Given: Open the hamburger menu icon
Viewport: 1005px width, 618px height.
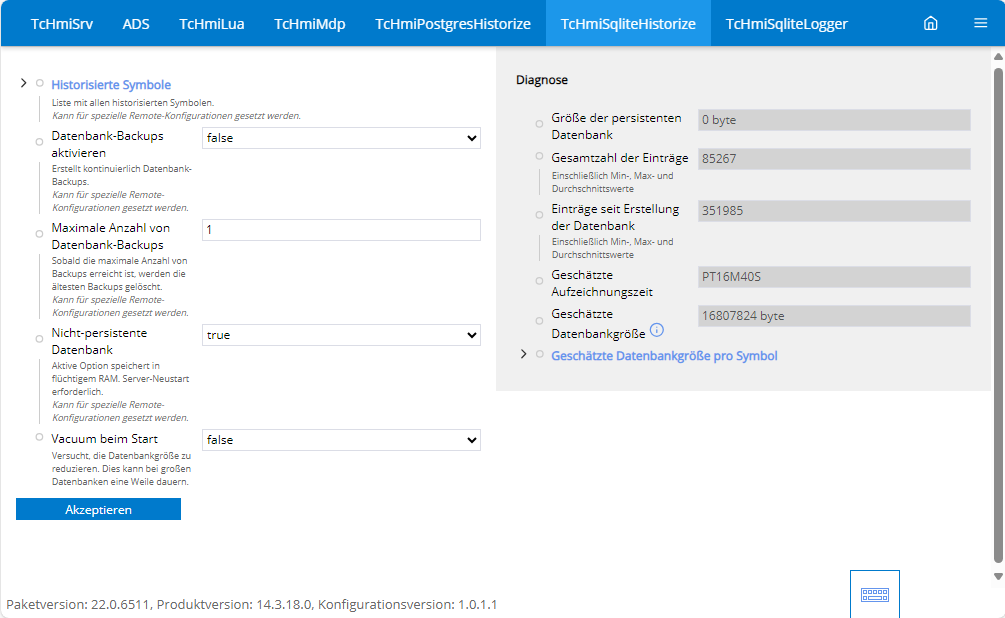Looking at the screenshot, I should (x=980, y=23).
